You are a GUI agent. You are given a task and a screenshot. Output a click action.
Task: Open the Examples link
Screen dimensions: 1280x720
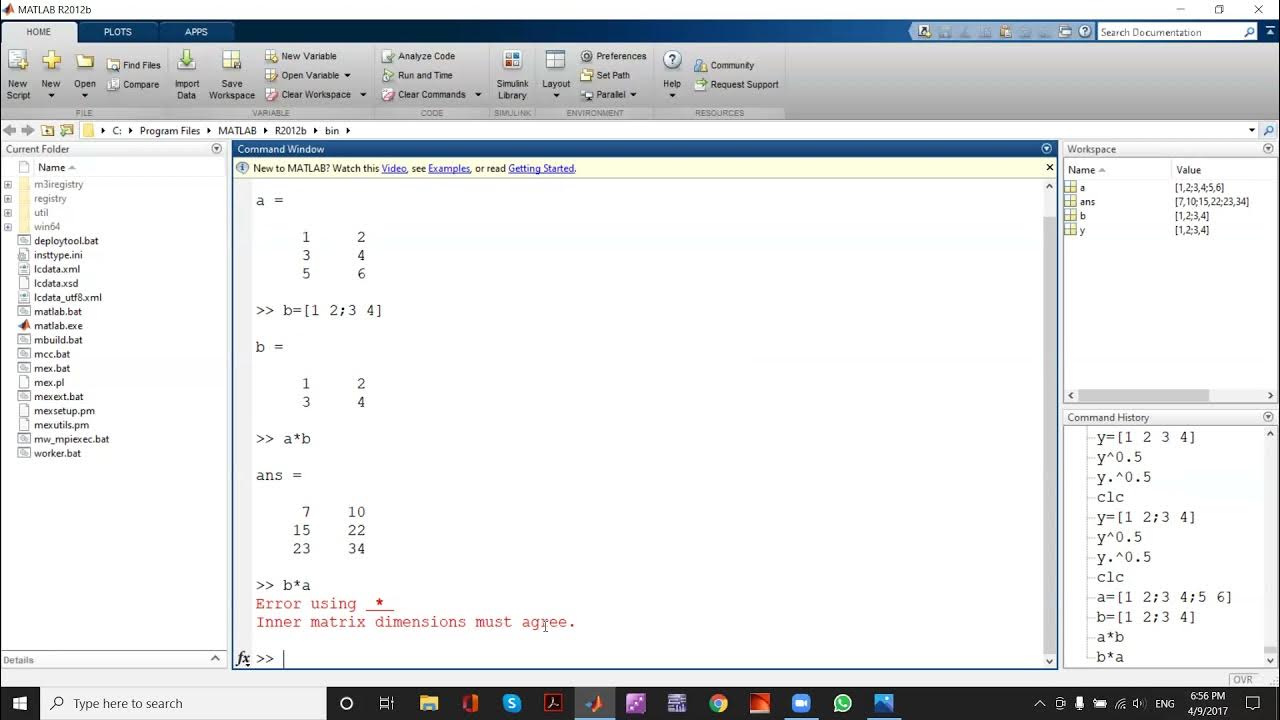[449, 169]
